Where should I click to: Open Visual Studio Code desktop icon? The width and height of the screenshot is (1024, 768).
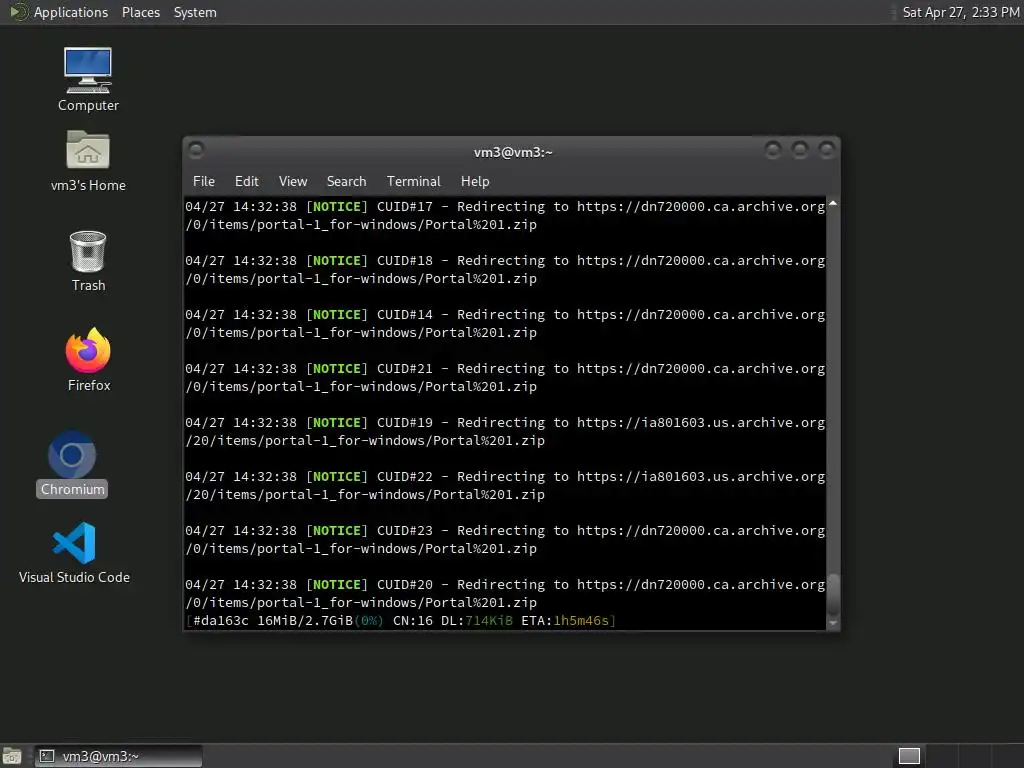[x=74, y=552]
